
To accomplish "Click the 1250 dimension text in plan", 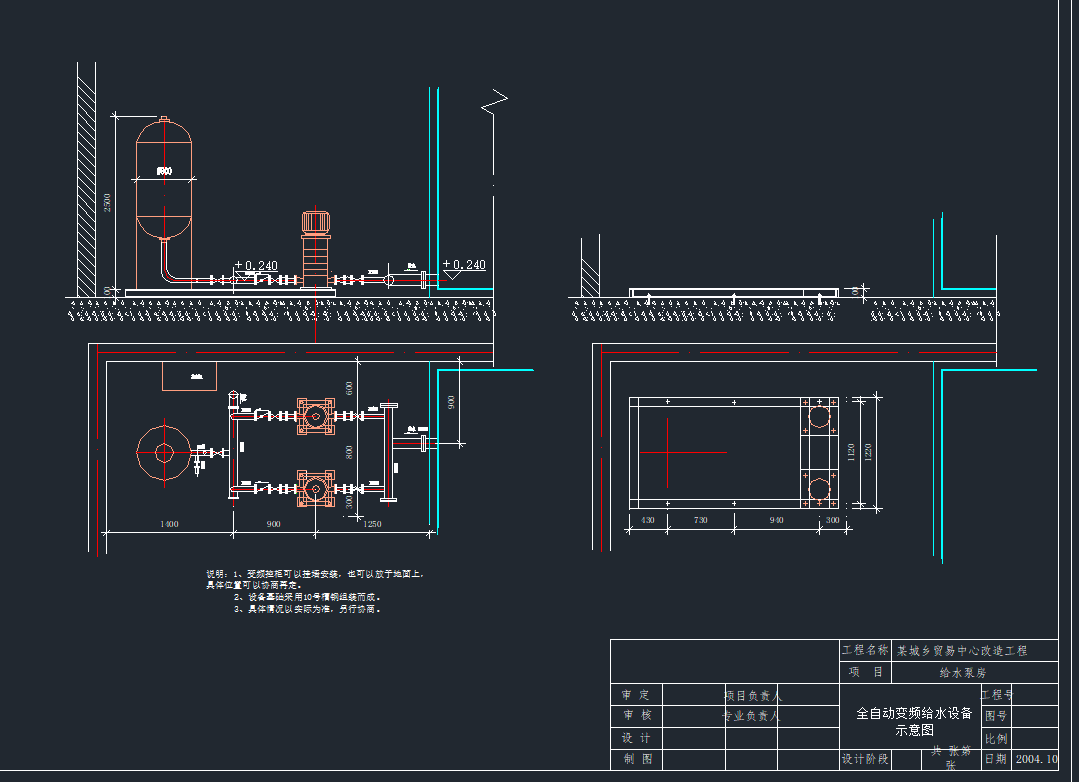I will point(371,524).
